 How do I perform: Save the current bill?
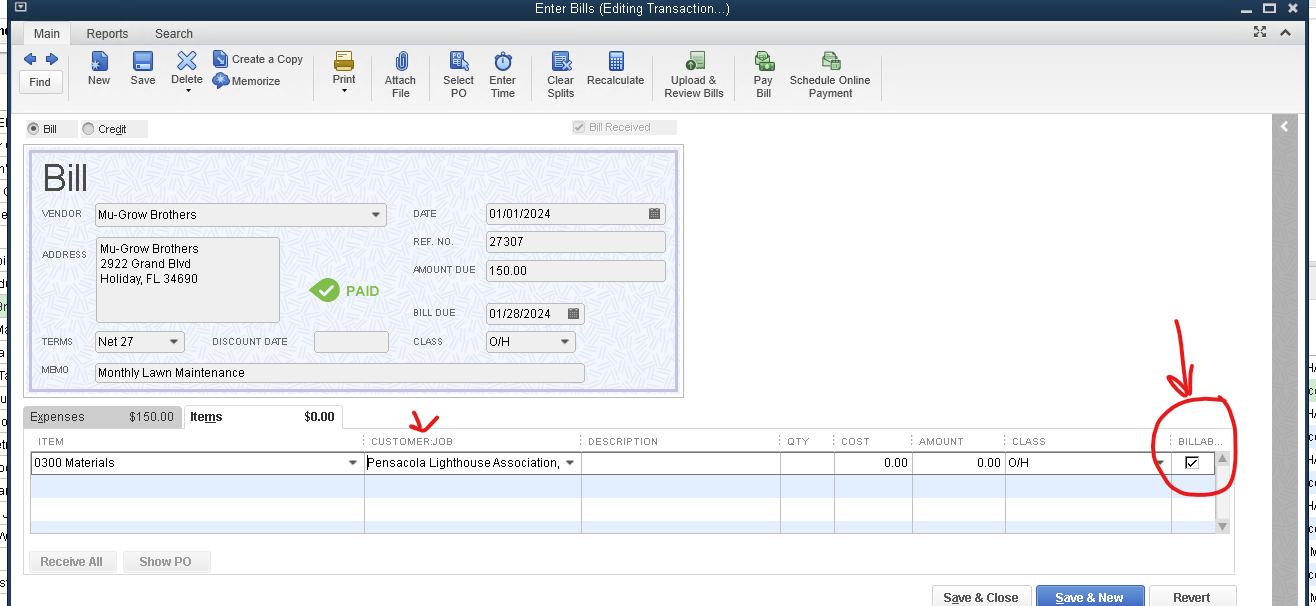coord(142,70)
